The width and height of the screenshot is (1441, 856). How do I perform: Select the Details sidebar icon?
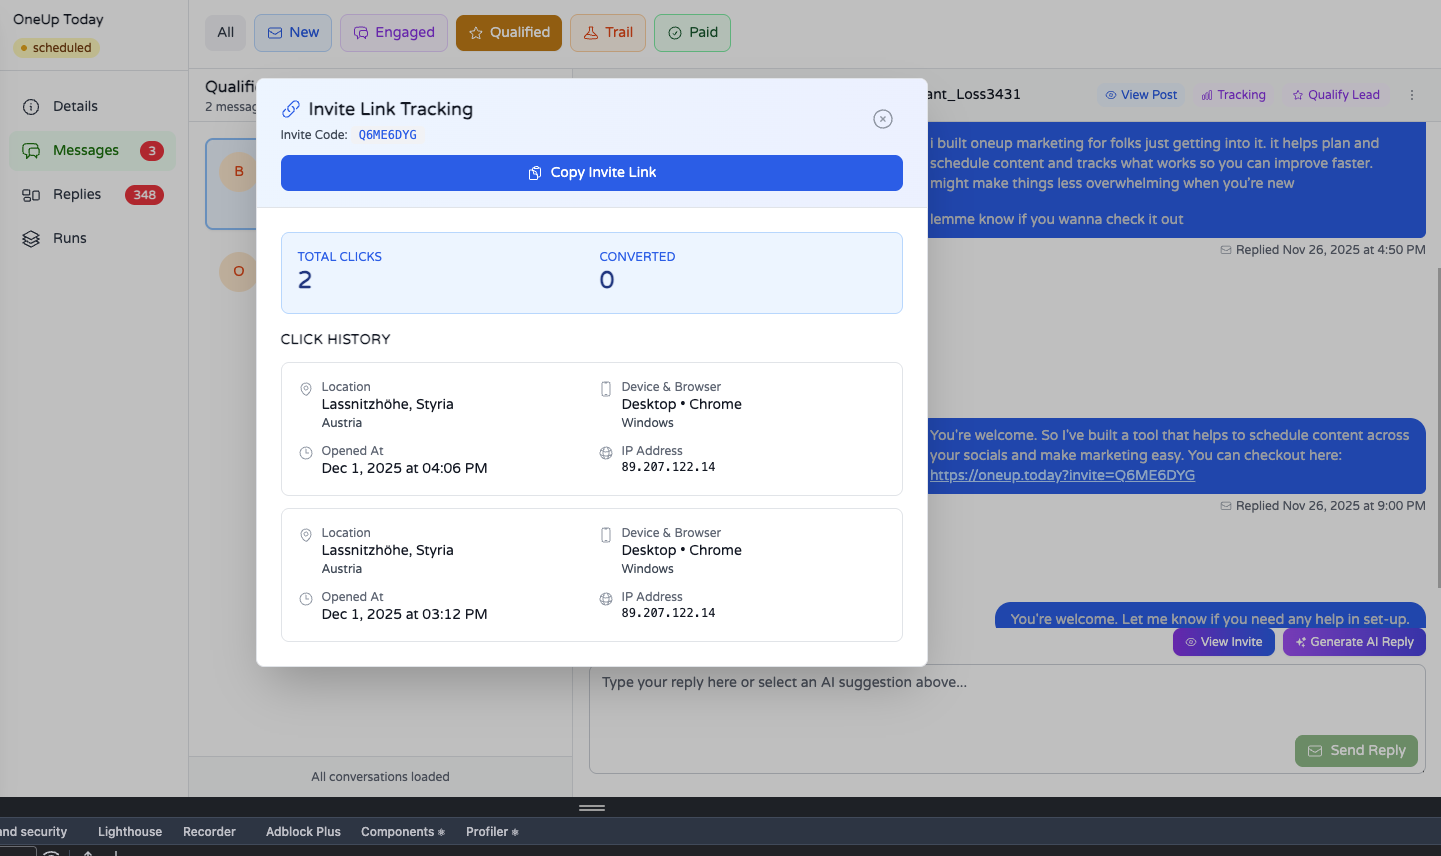(x=30, y=106)
